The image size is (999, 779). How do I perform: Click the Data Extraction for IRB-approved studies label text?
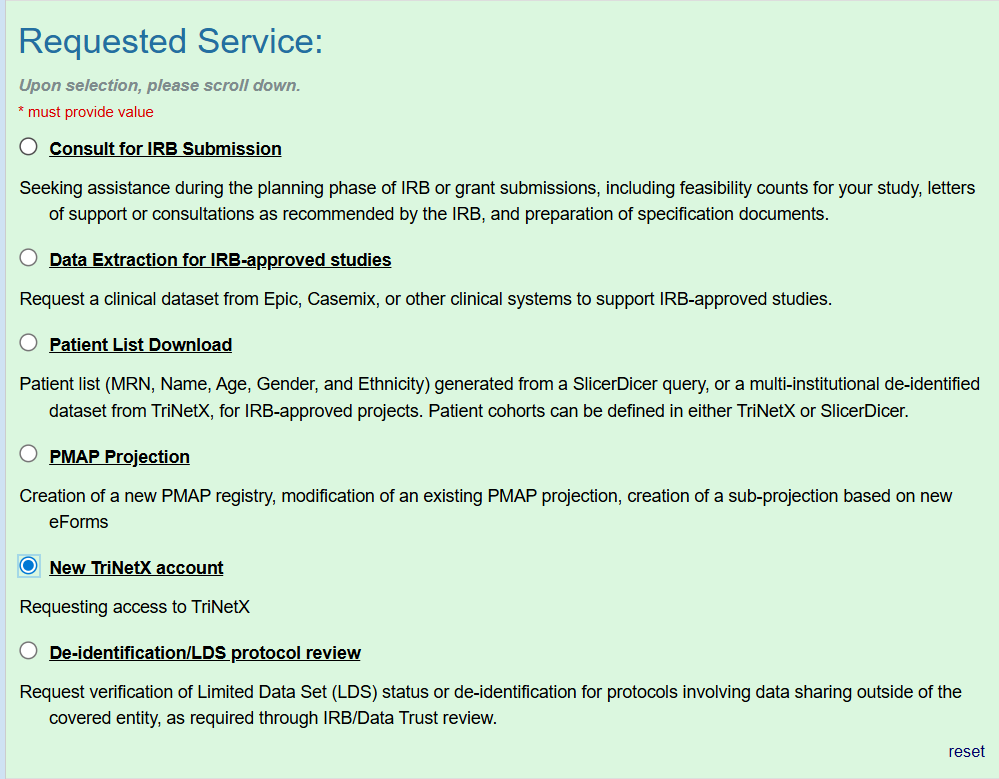click(x=220, y=260)
